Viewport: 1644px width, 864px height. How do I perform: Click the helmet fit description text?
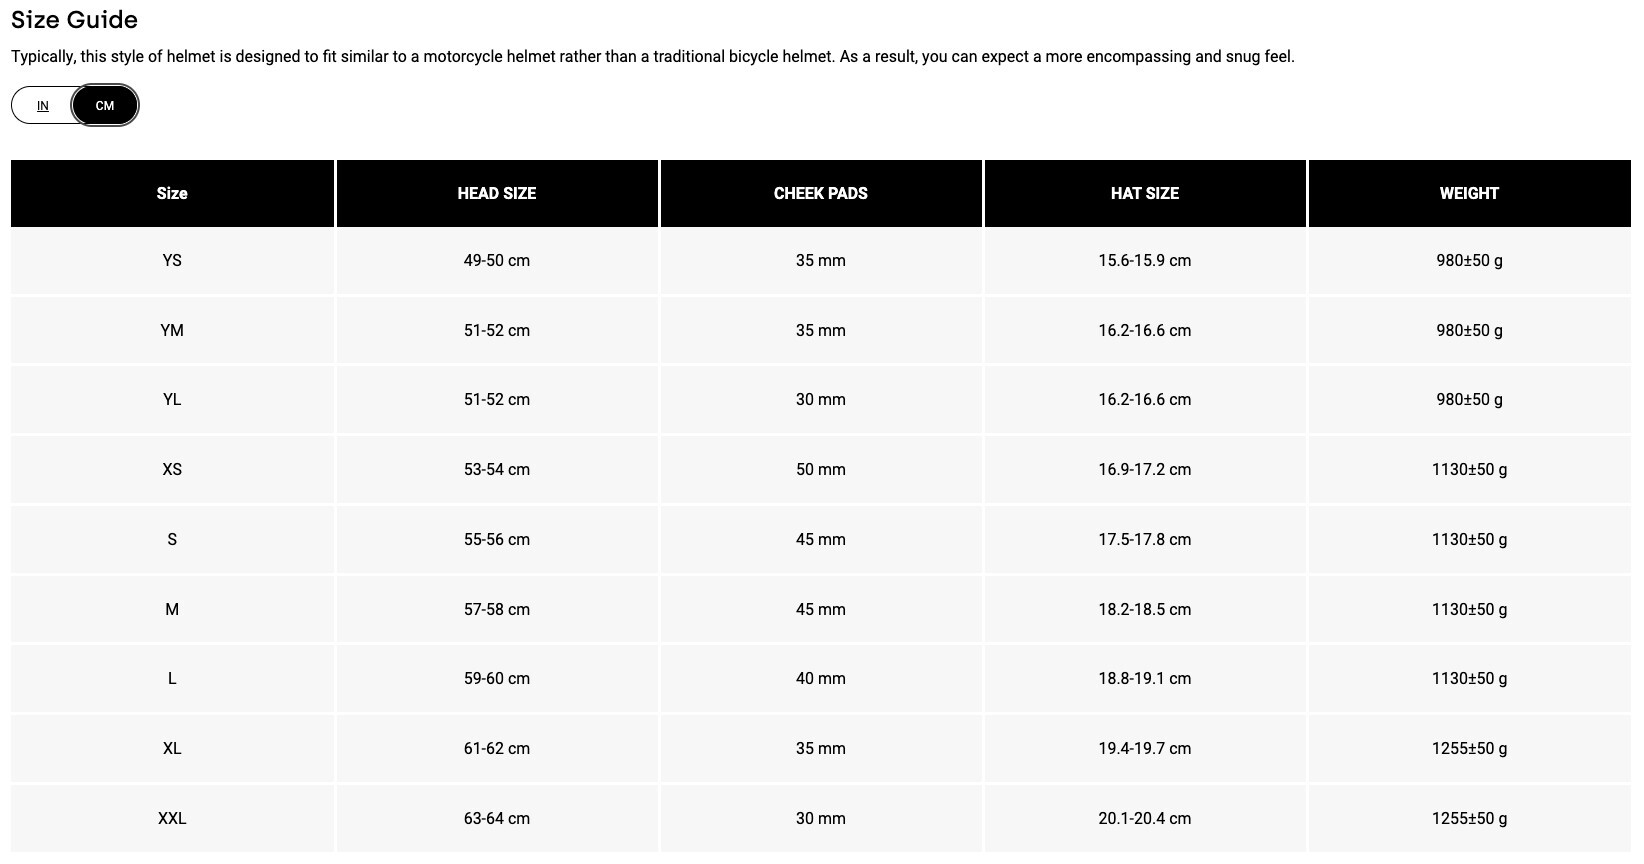pos(652,57)
